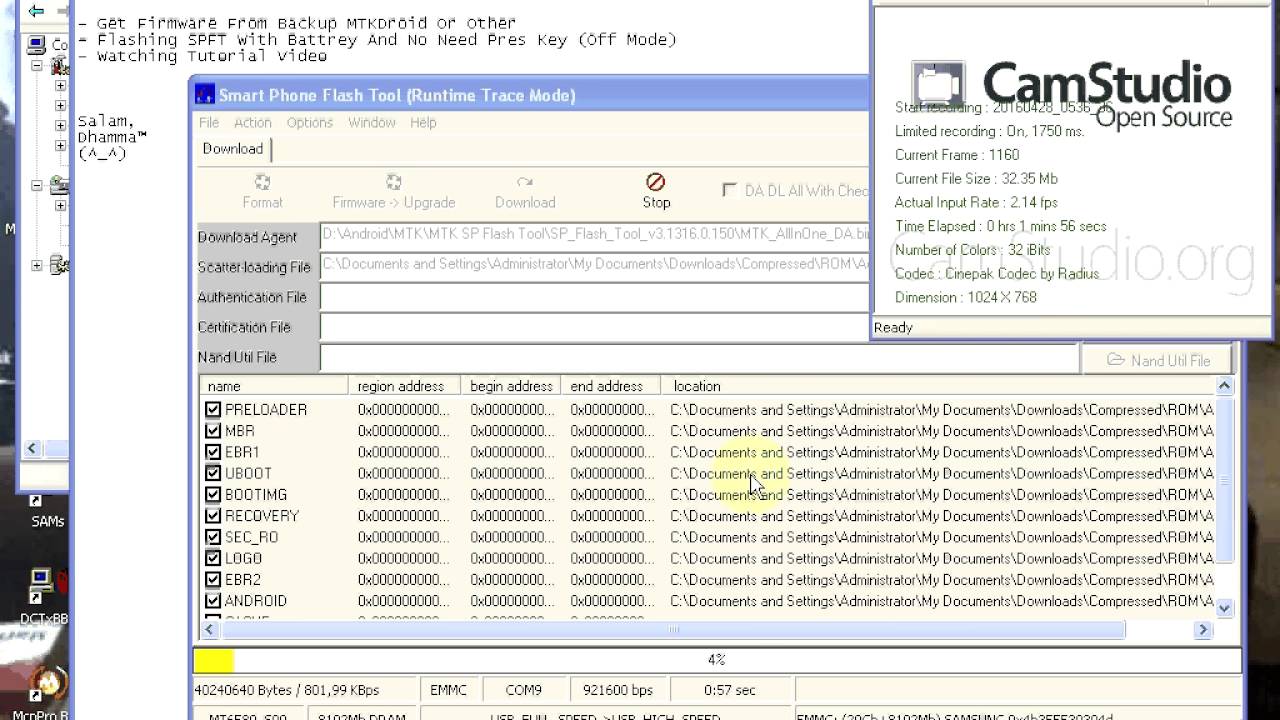Open the File menu
The height and width of the screenshot is (720, 1280).
(208, 122)
